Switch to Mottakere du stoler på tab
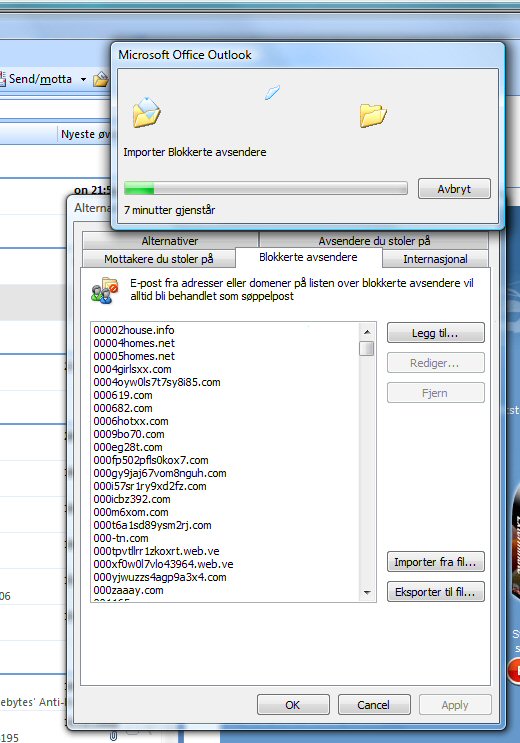The image size is (520, 743). click(x=159, y=259)
